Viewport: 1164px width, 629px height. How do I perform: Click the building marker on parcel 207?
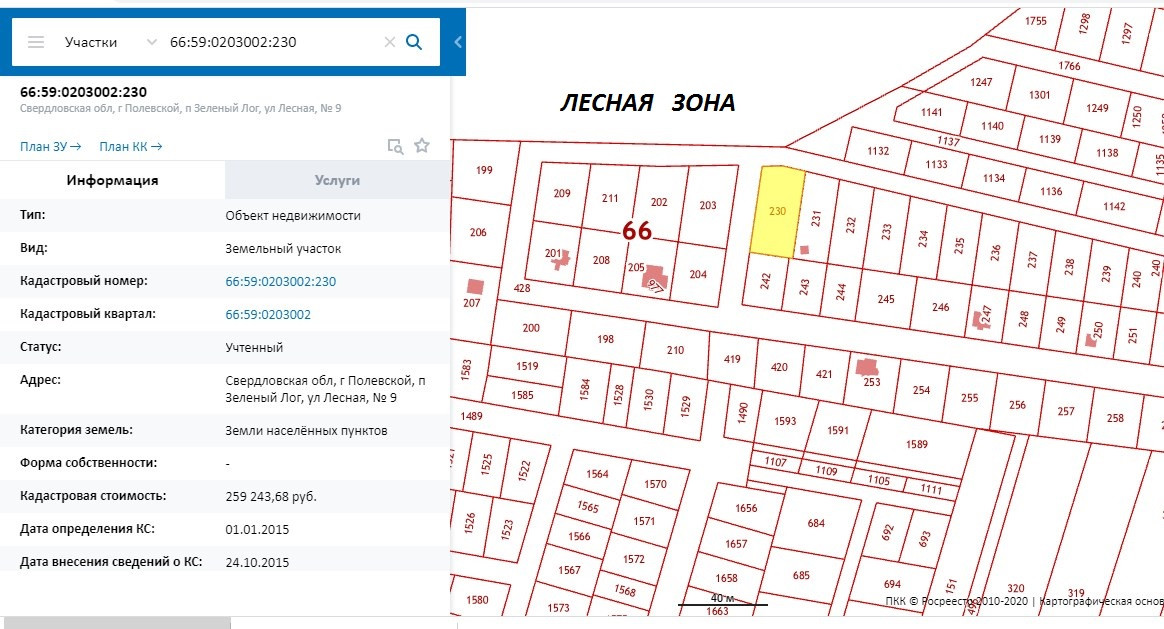click(x=474, y=286)
